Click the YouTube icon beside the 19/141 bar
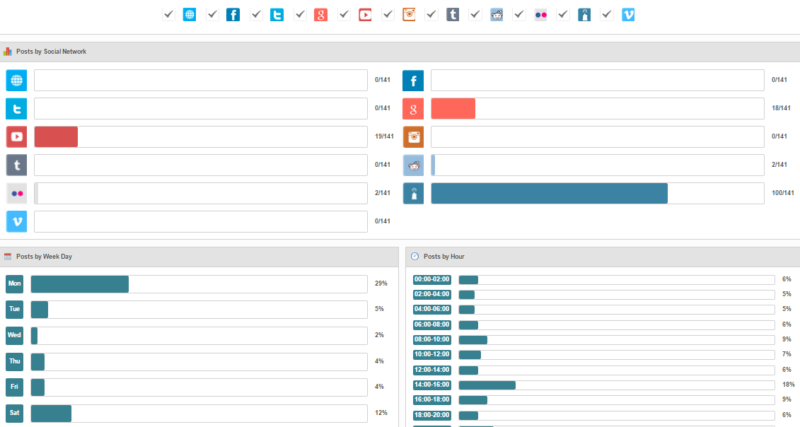This screenshot has width=800, height=427. [17, 137]
